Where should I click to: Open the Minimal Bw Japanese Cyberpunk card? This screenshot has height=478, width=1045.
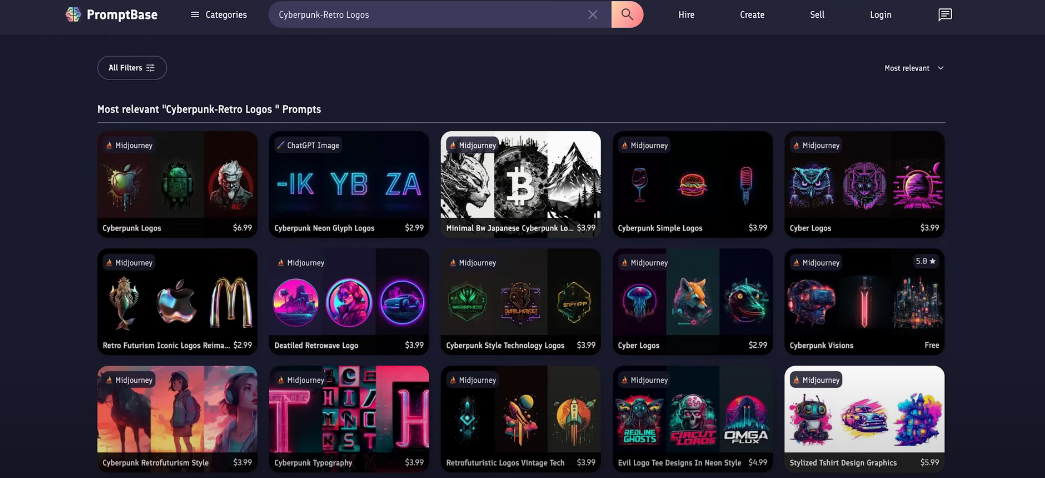click(x=521, y=184)
